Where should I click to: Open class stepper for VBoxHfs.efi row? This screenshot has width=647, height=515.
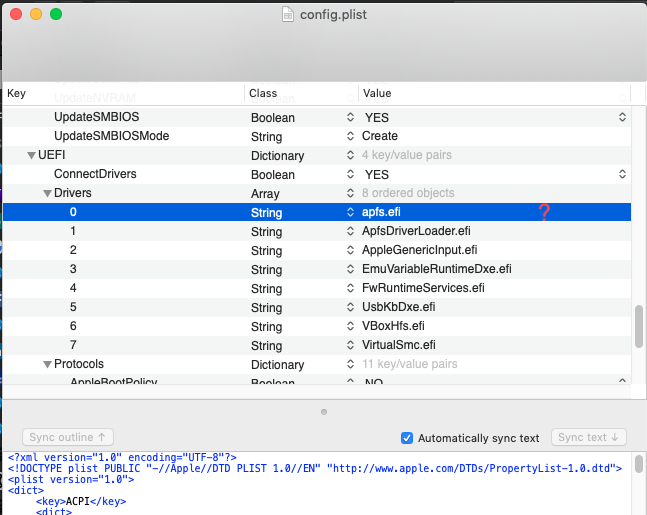350,326
